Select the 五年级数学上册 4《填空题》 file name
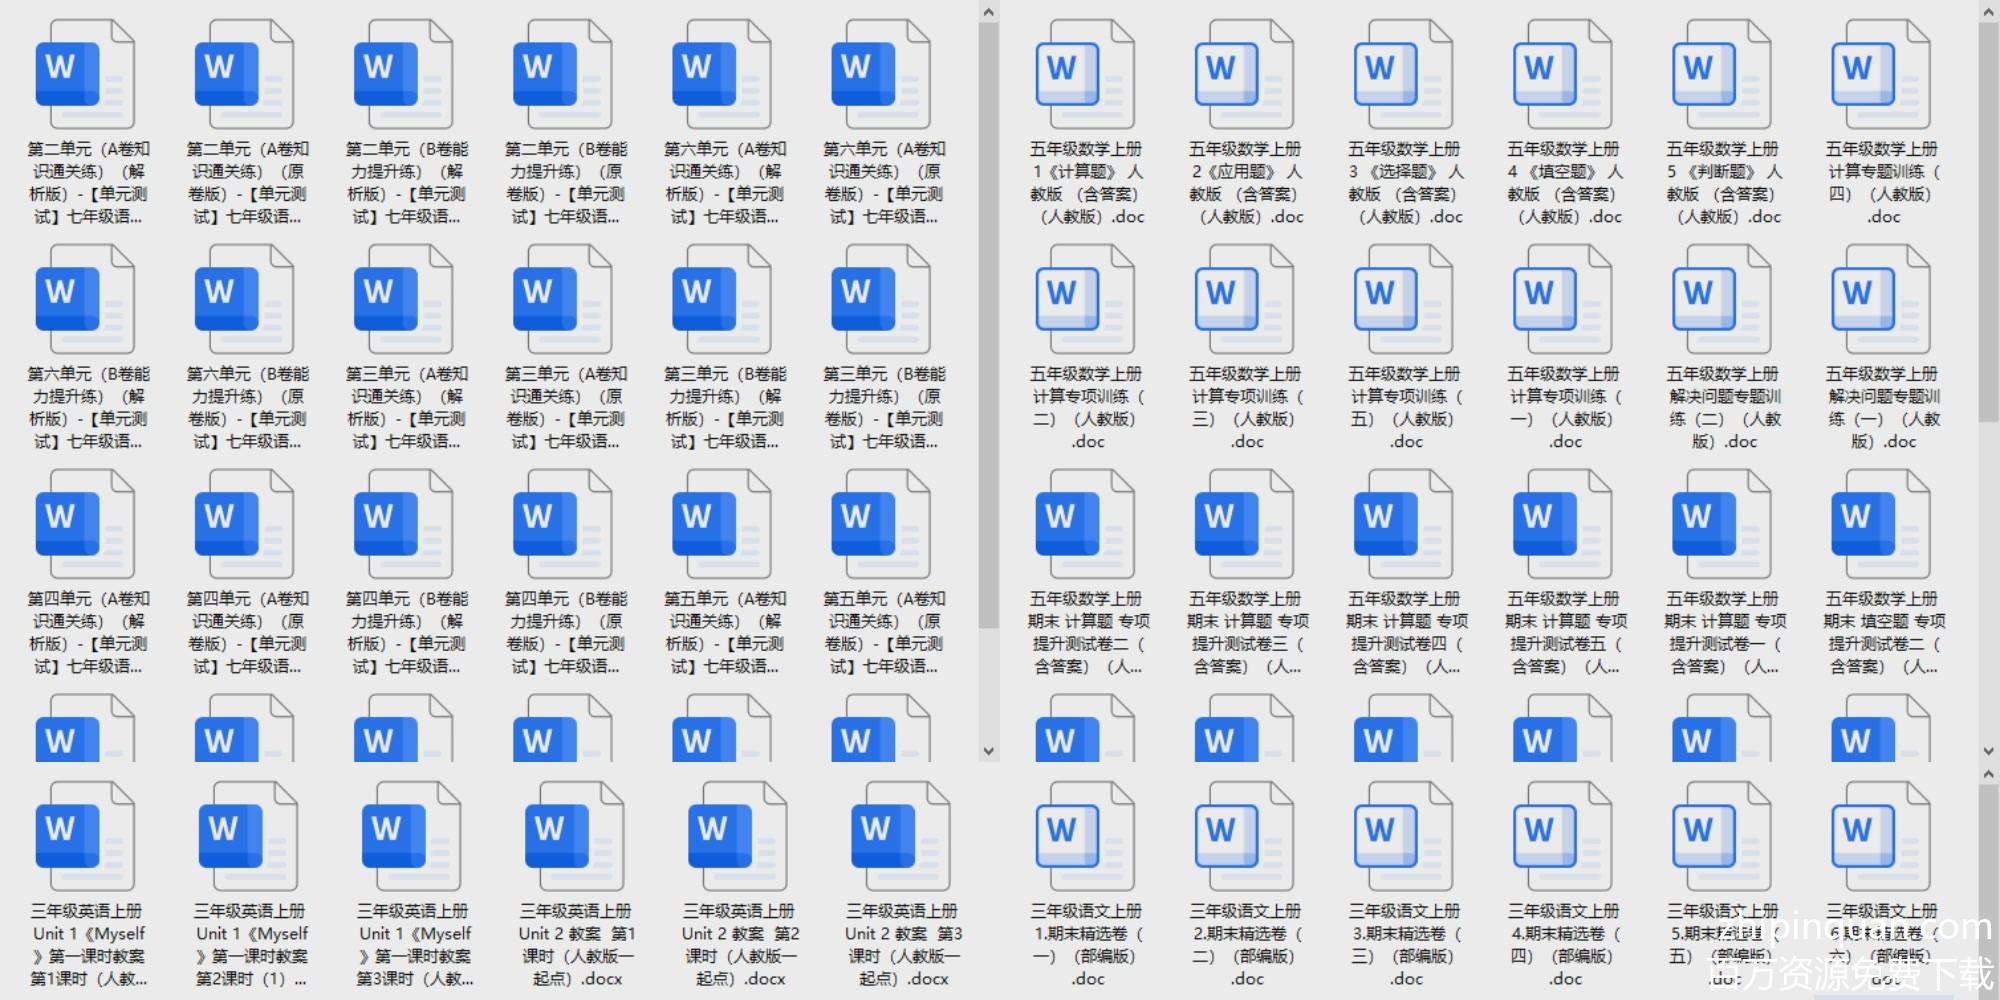This screenshot has height=1000, width=2000. tap(1564, 183)
